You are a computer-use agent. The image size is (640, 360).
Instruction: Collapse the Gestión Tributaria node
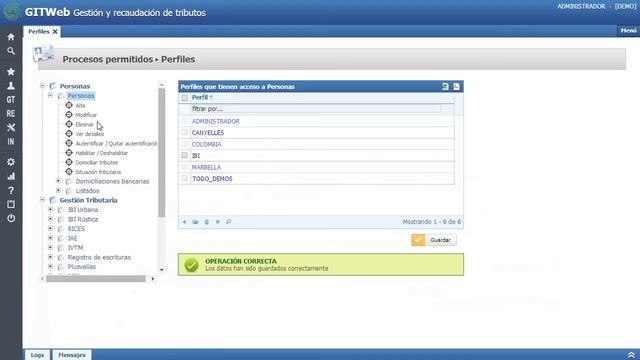pyautogui.click(x=42, y=200)
